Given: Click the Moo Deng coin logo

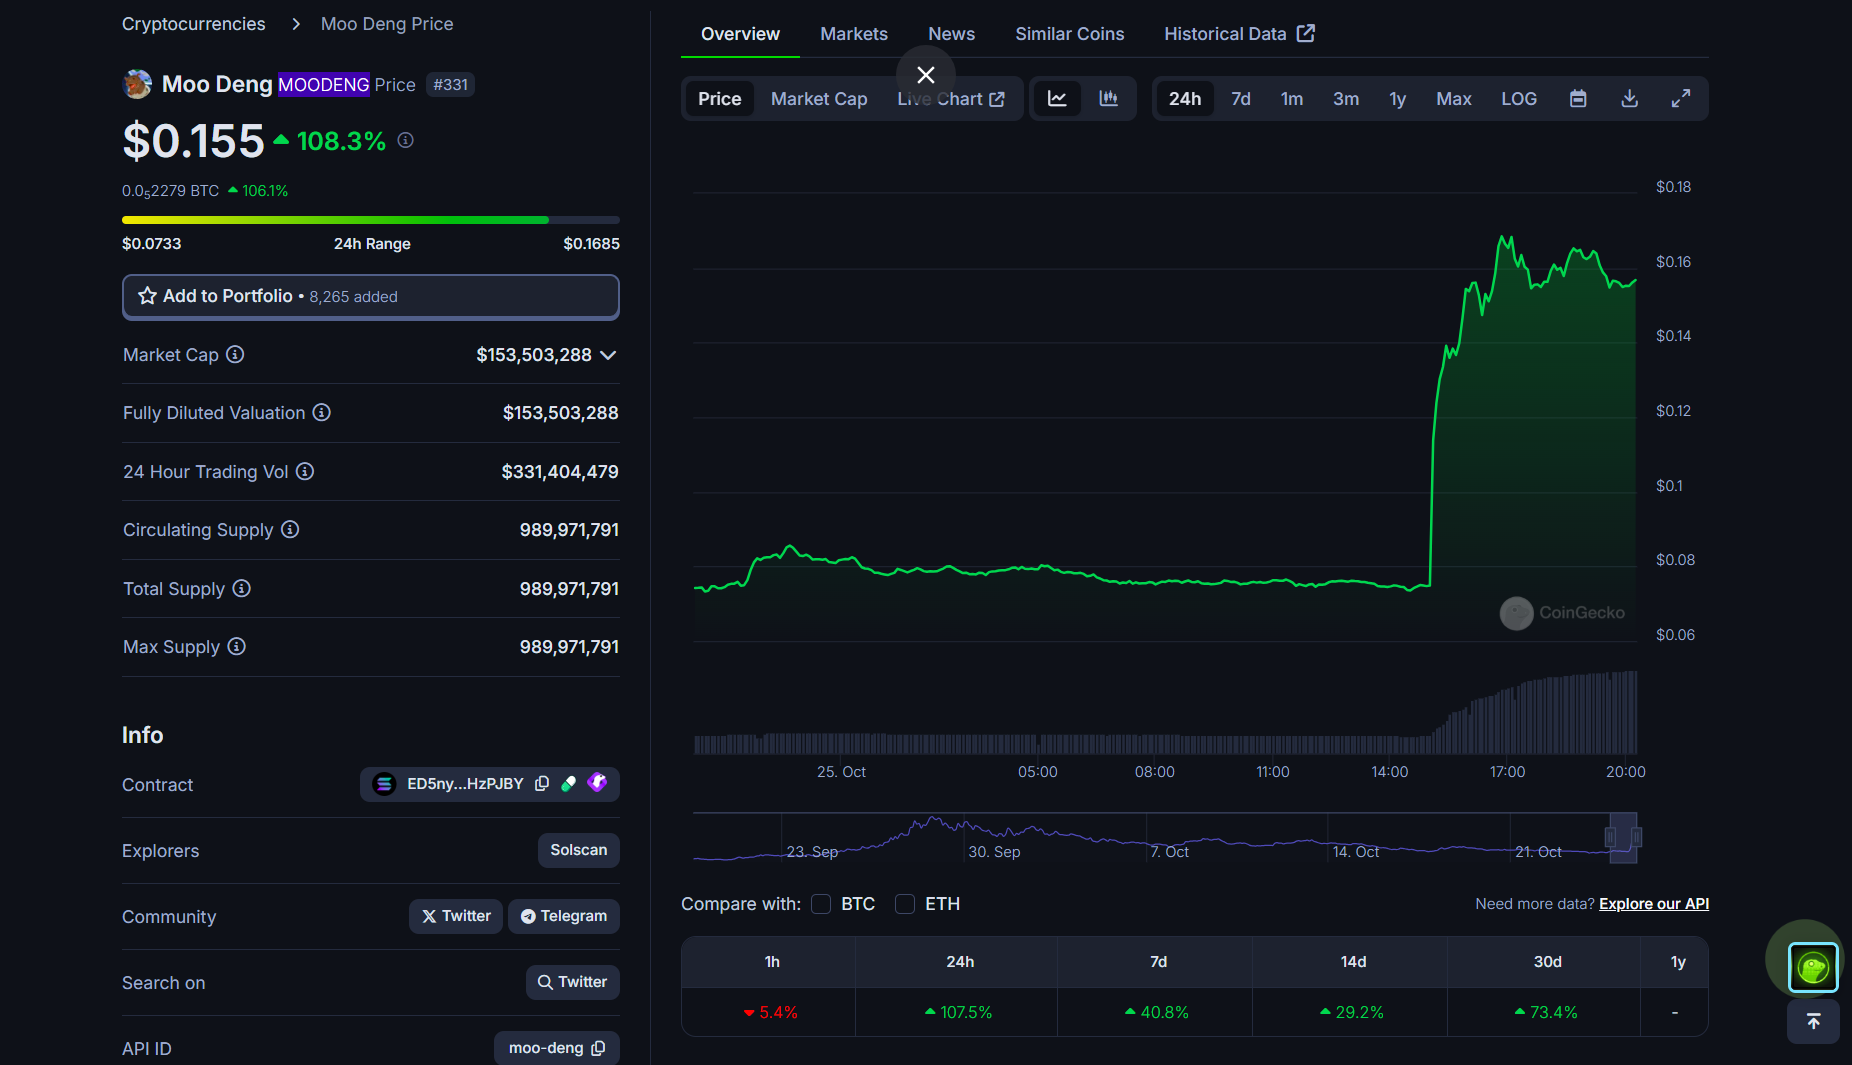Looking at the screenshot, I should [x=137, y=84].
